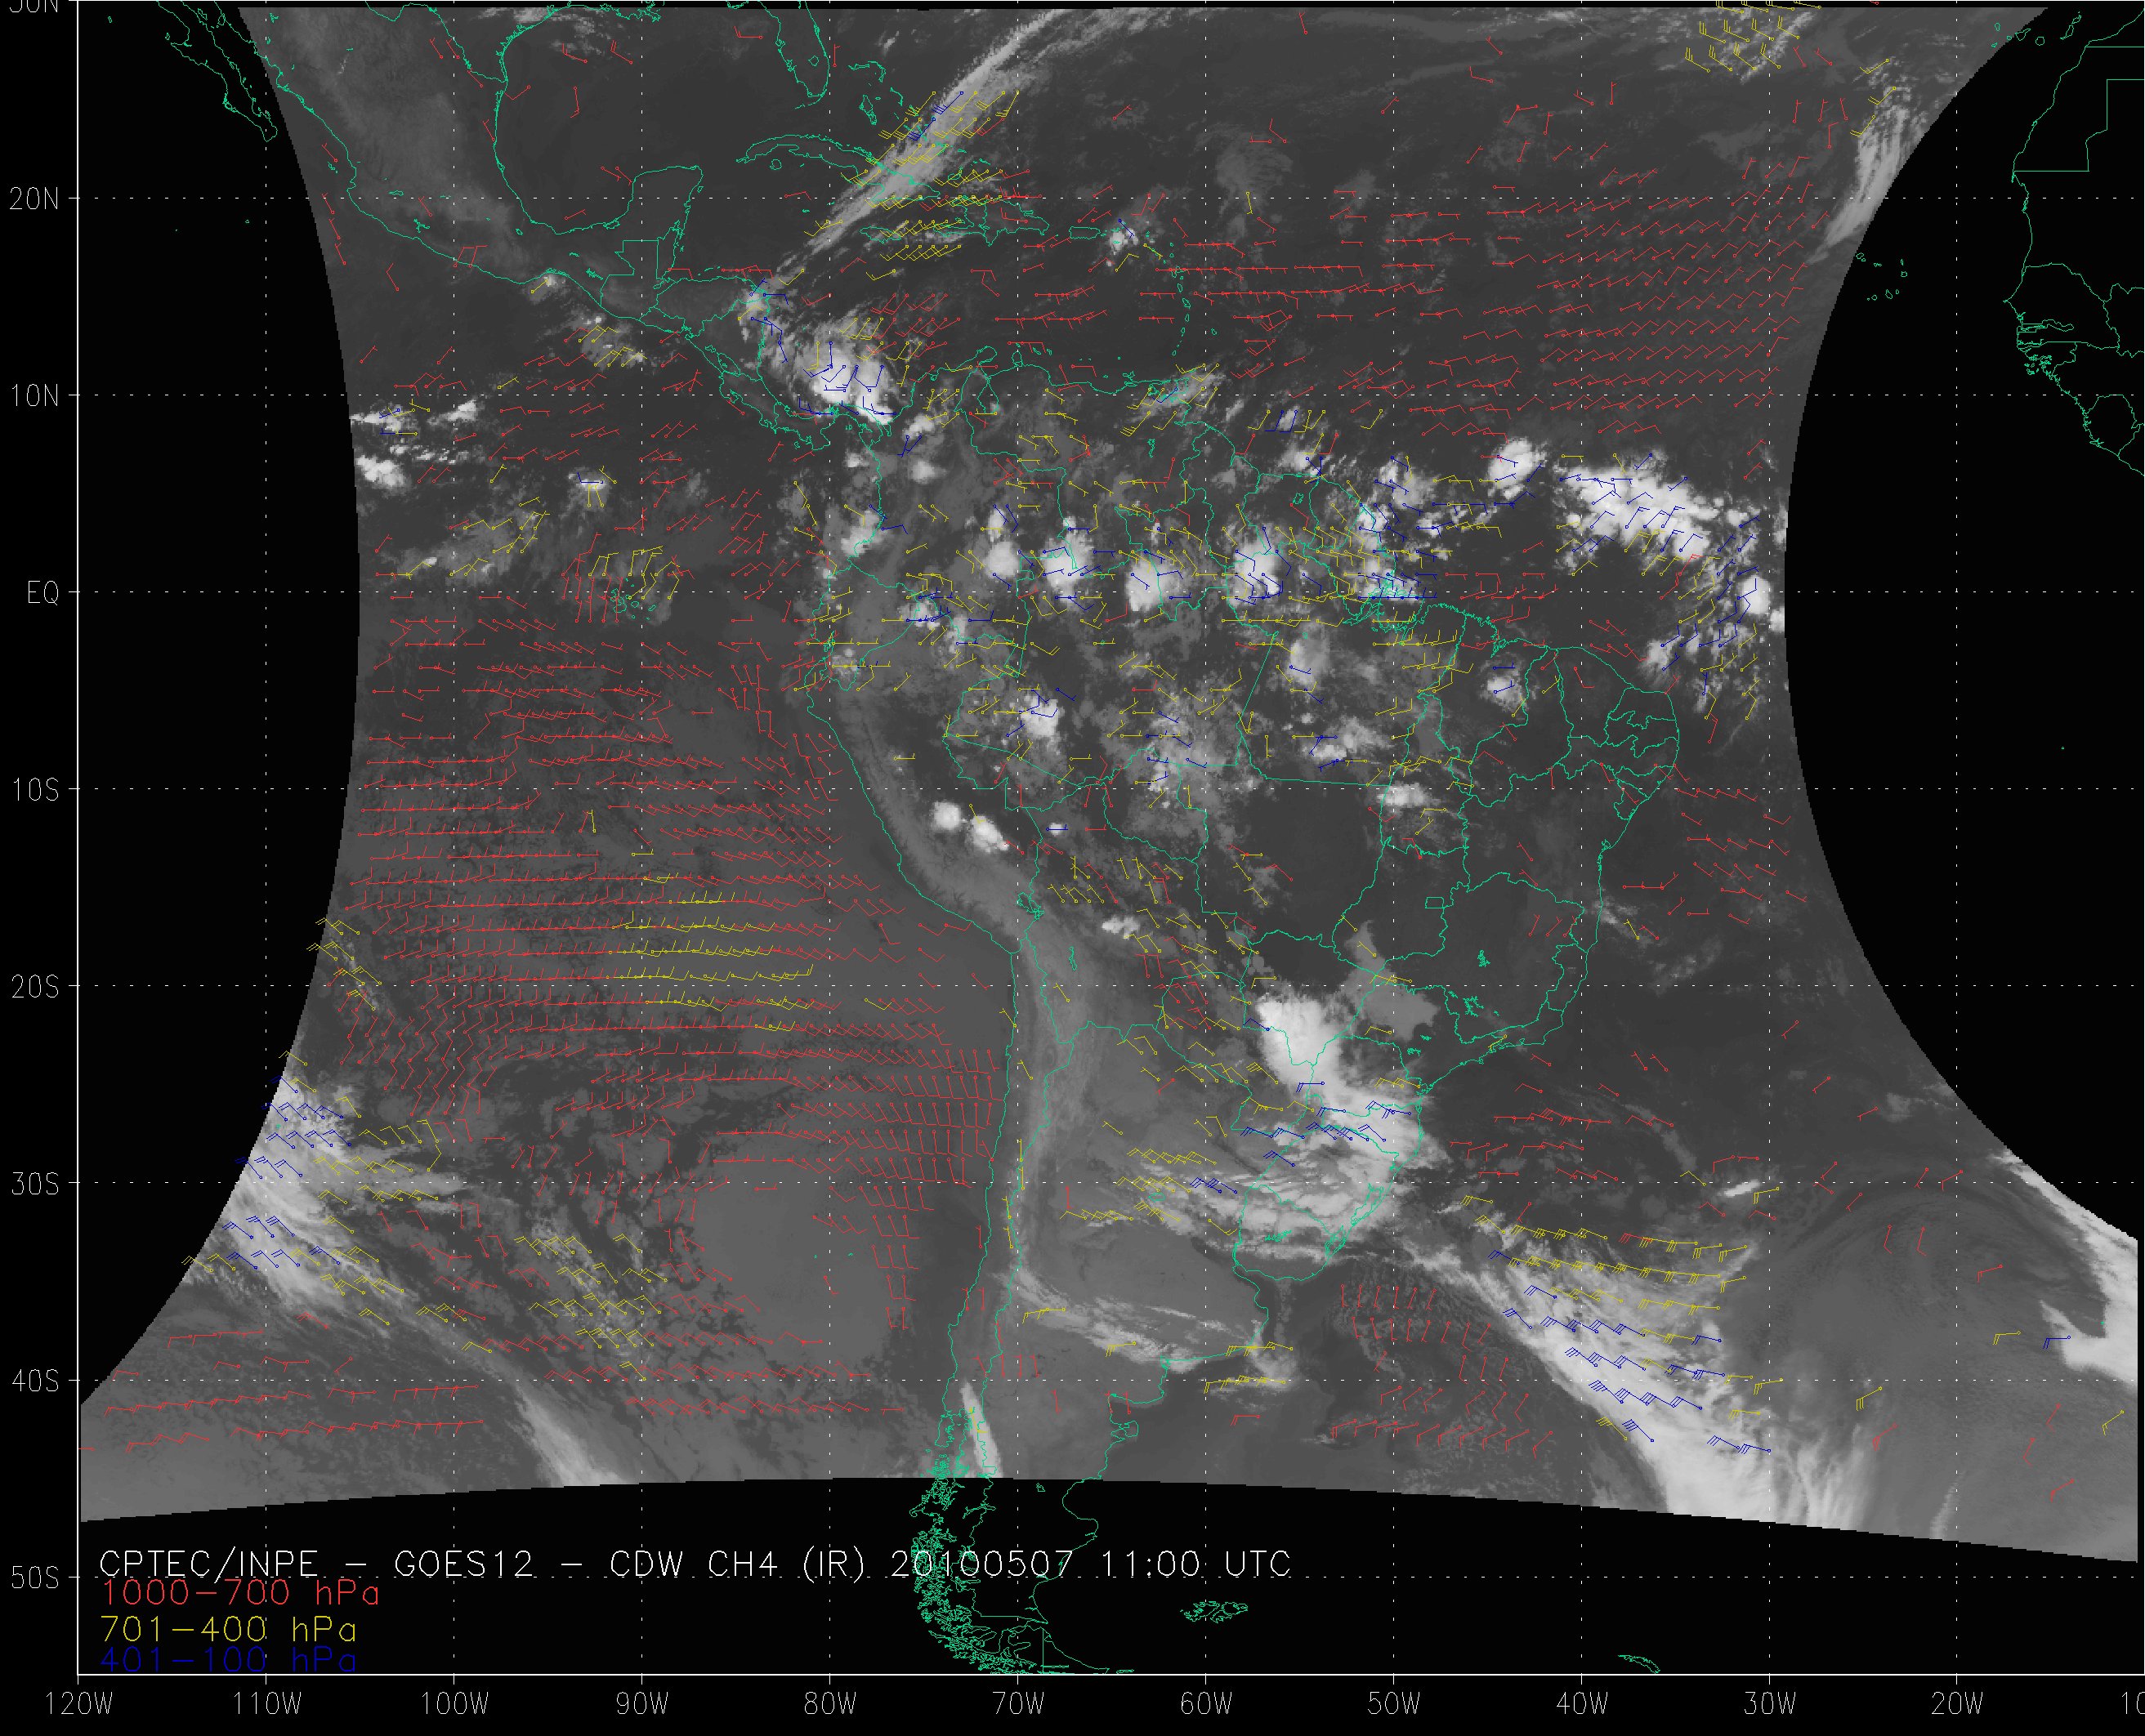Click the Falkland Islands outline
Viewport: 2145px width, 1736px height.
(x=1213, y=1610)
